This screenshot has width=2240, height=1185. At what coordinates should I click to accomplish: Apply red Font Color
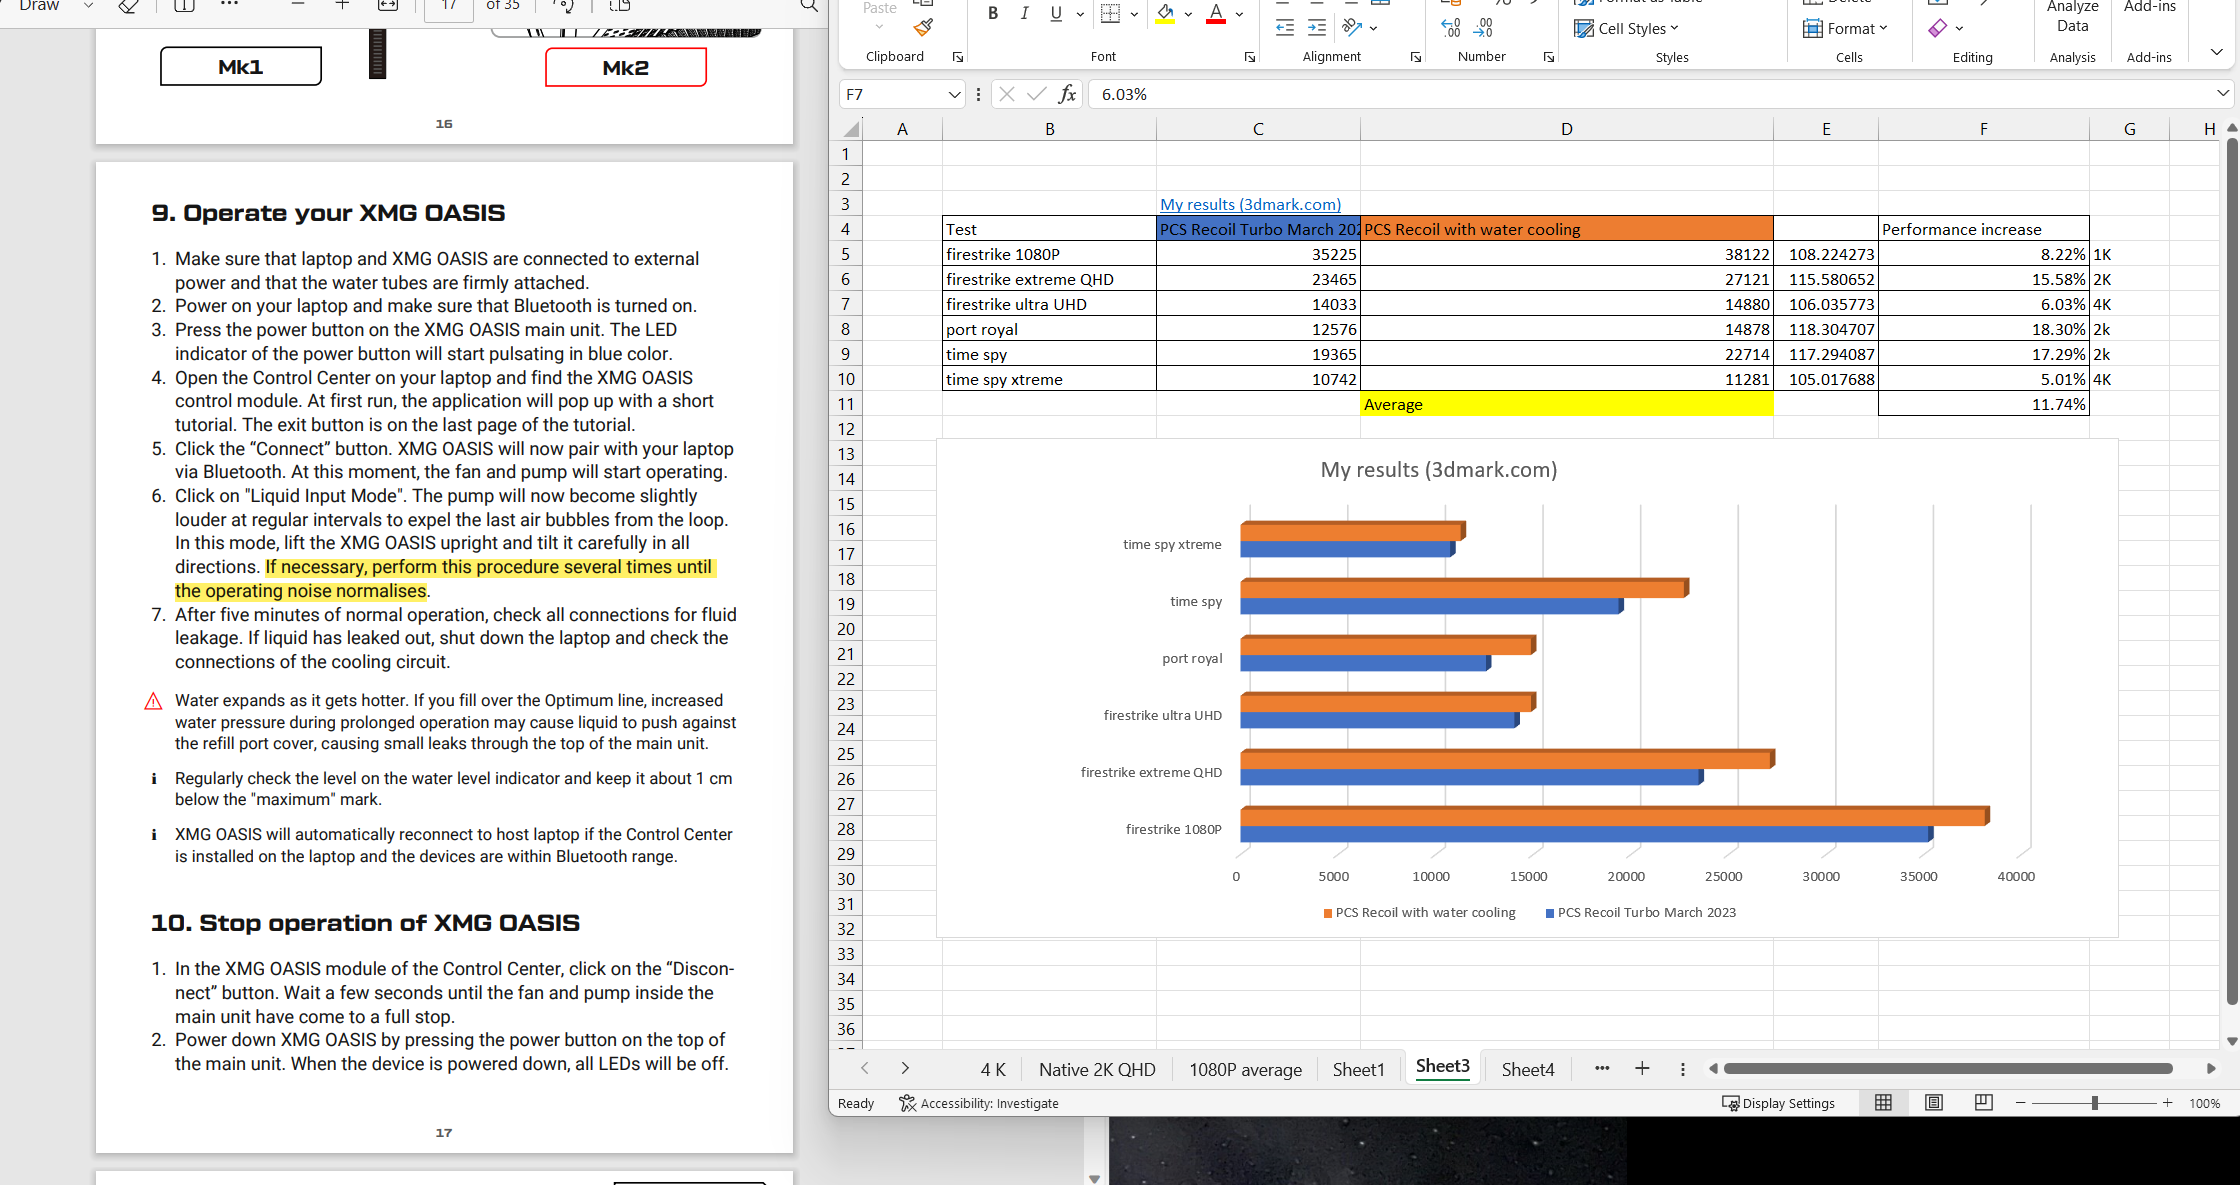tap(1216, 13)
